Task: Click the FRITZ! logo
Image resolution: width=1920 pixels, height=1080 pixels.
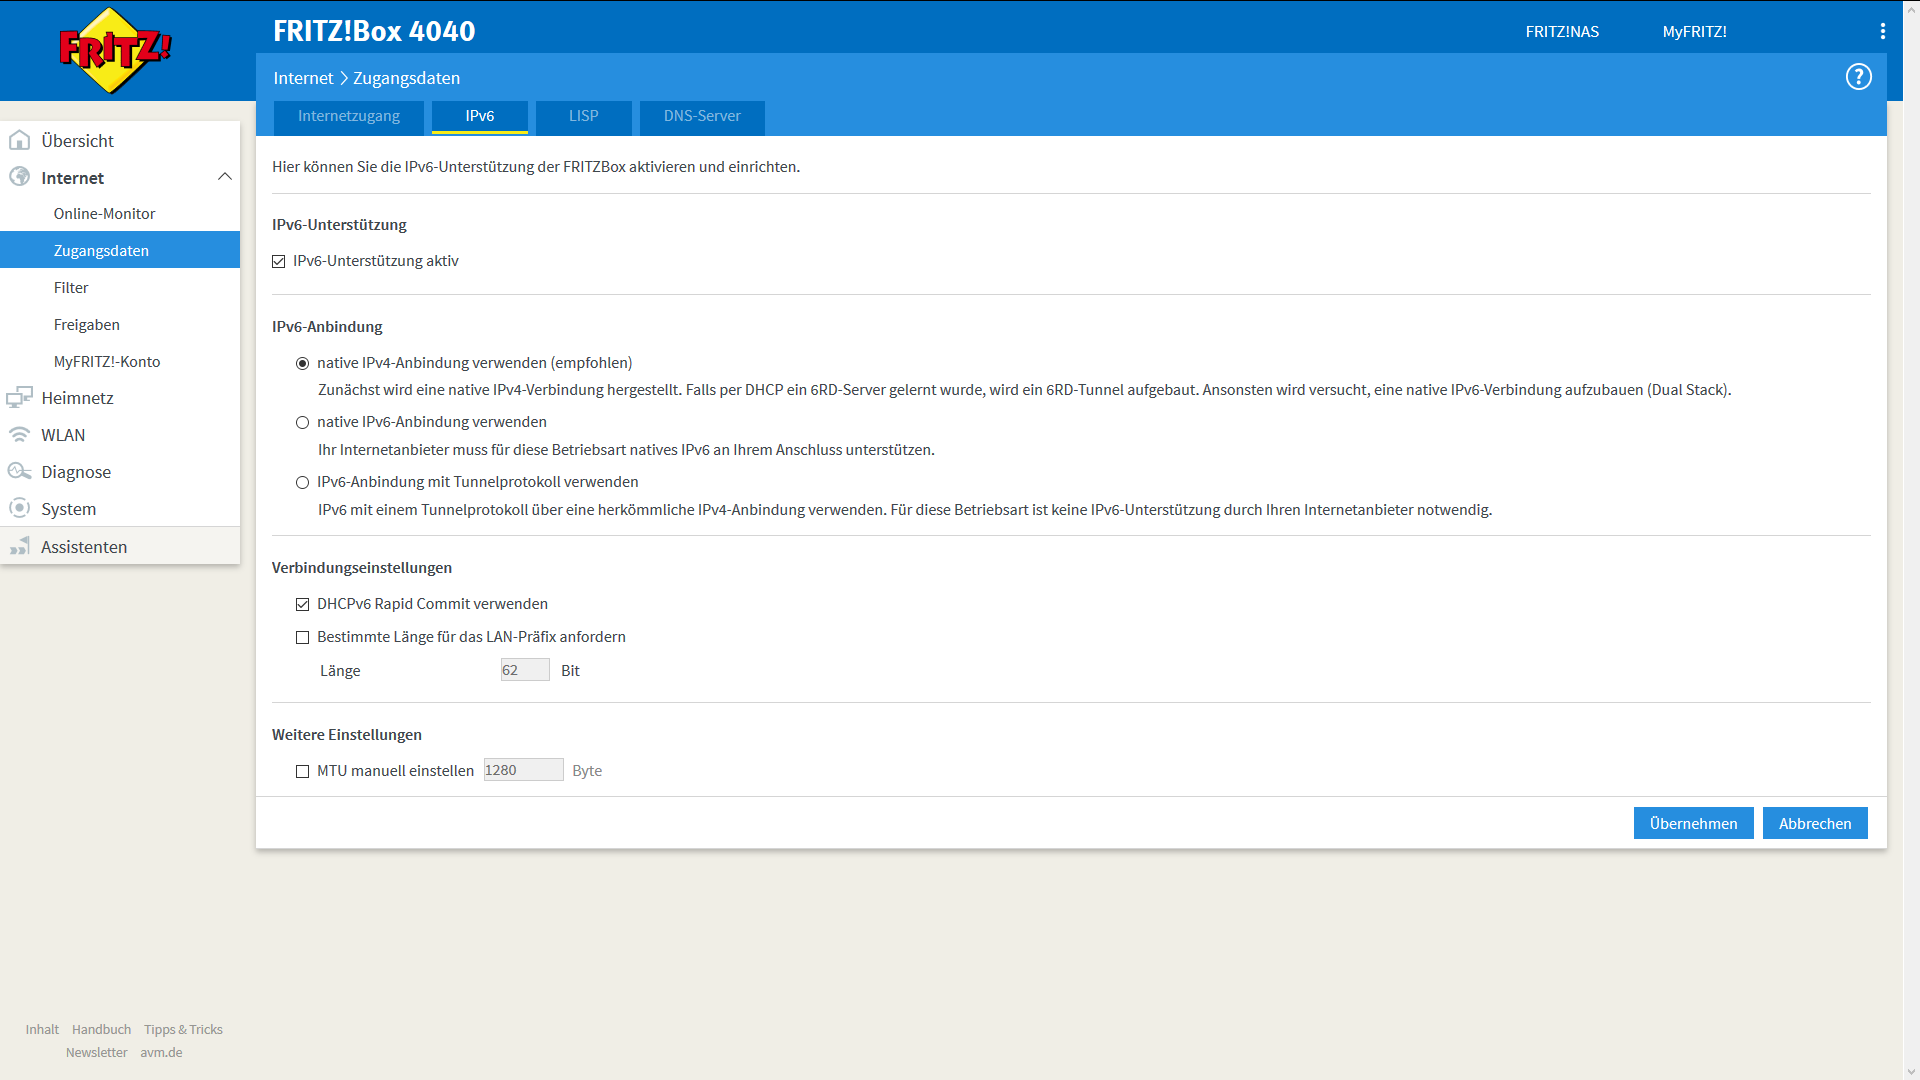Action: (x=115, y=50)
